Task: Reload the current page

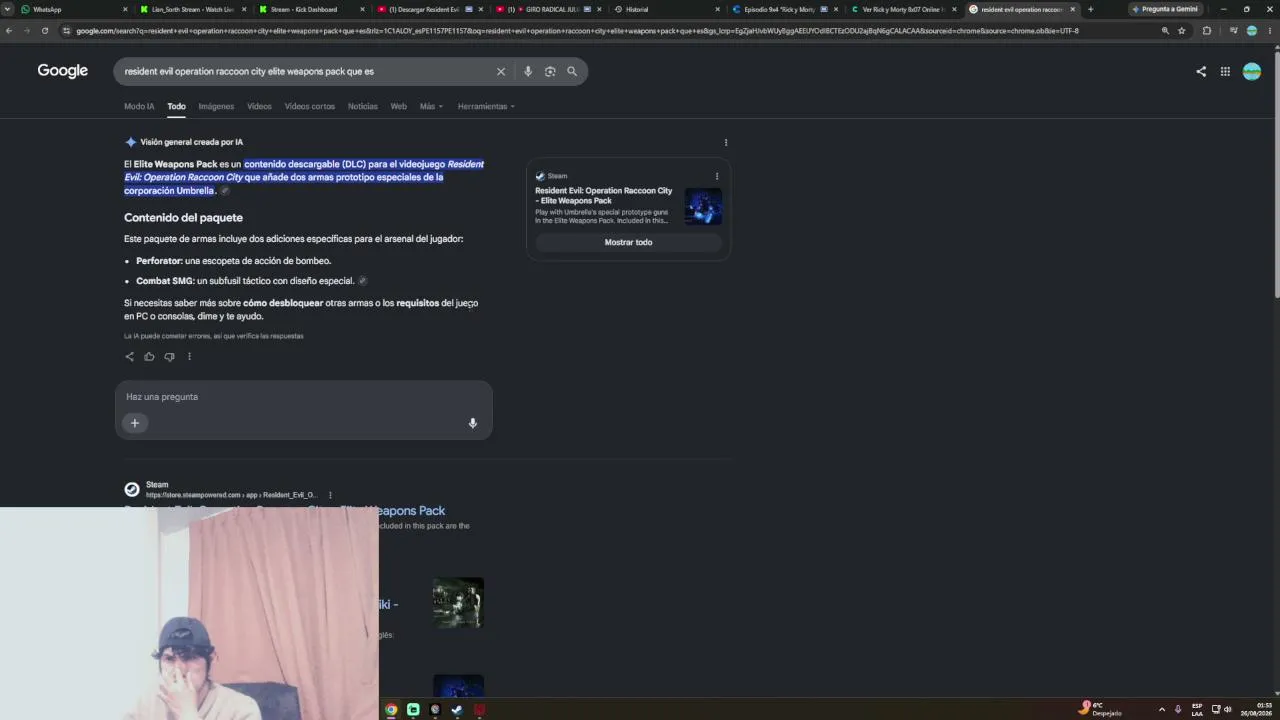Action: coord(45,31)
